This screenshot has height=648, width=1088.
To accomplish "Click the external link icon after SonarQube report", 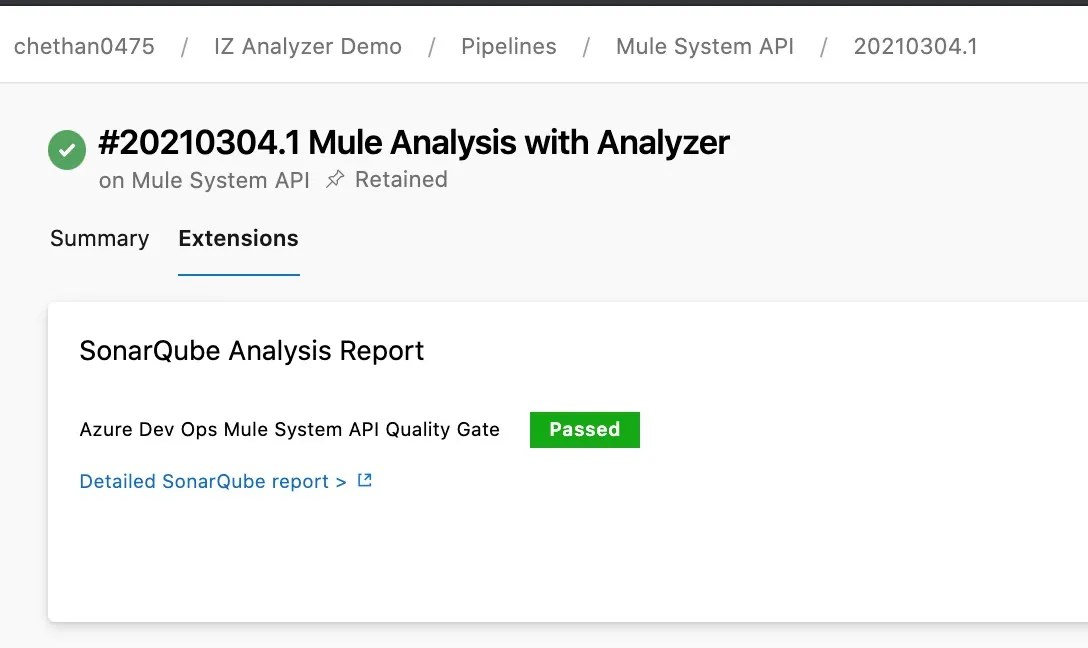I will (x=365, y=481).
